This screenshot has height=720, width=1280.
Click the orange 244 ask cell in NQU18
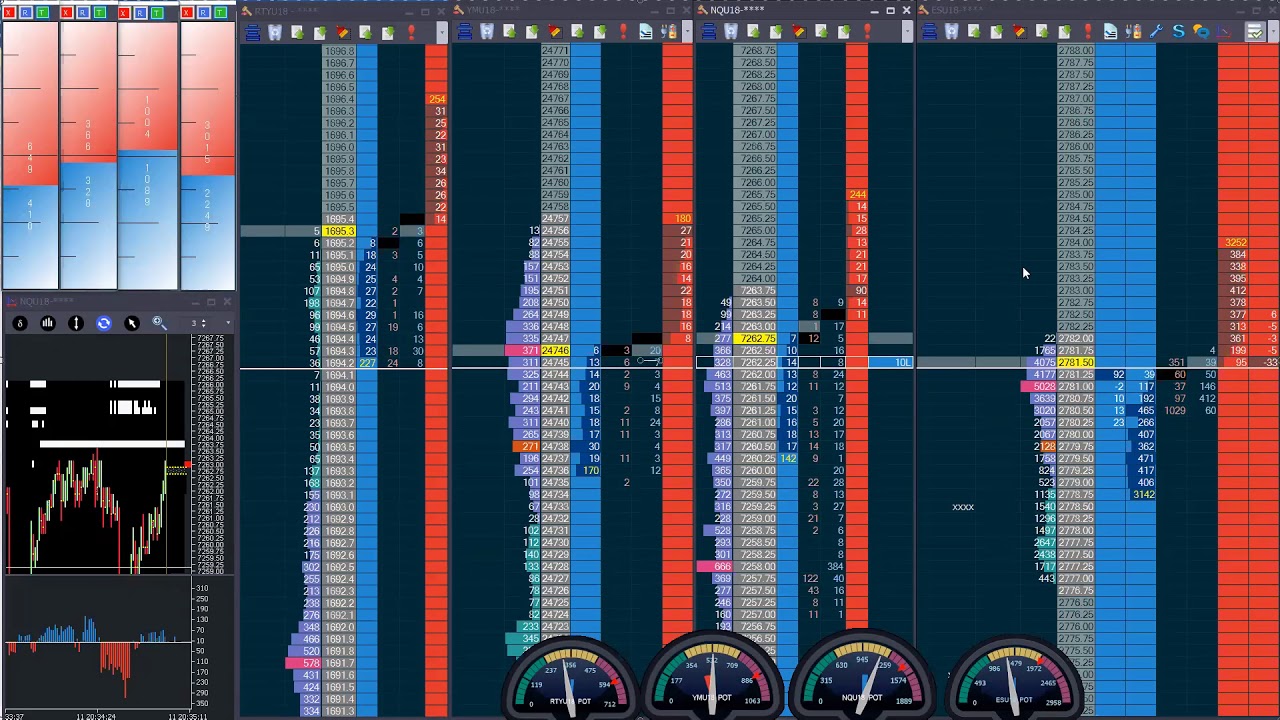pyautogui.click(x=857, y=195)
